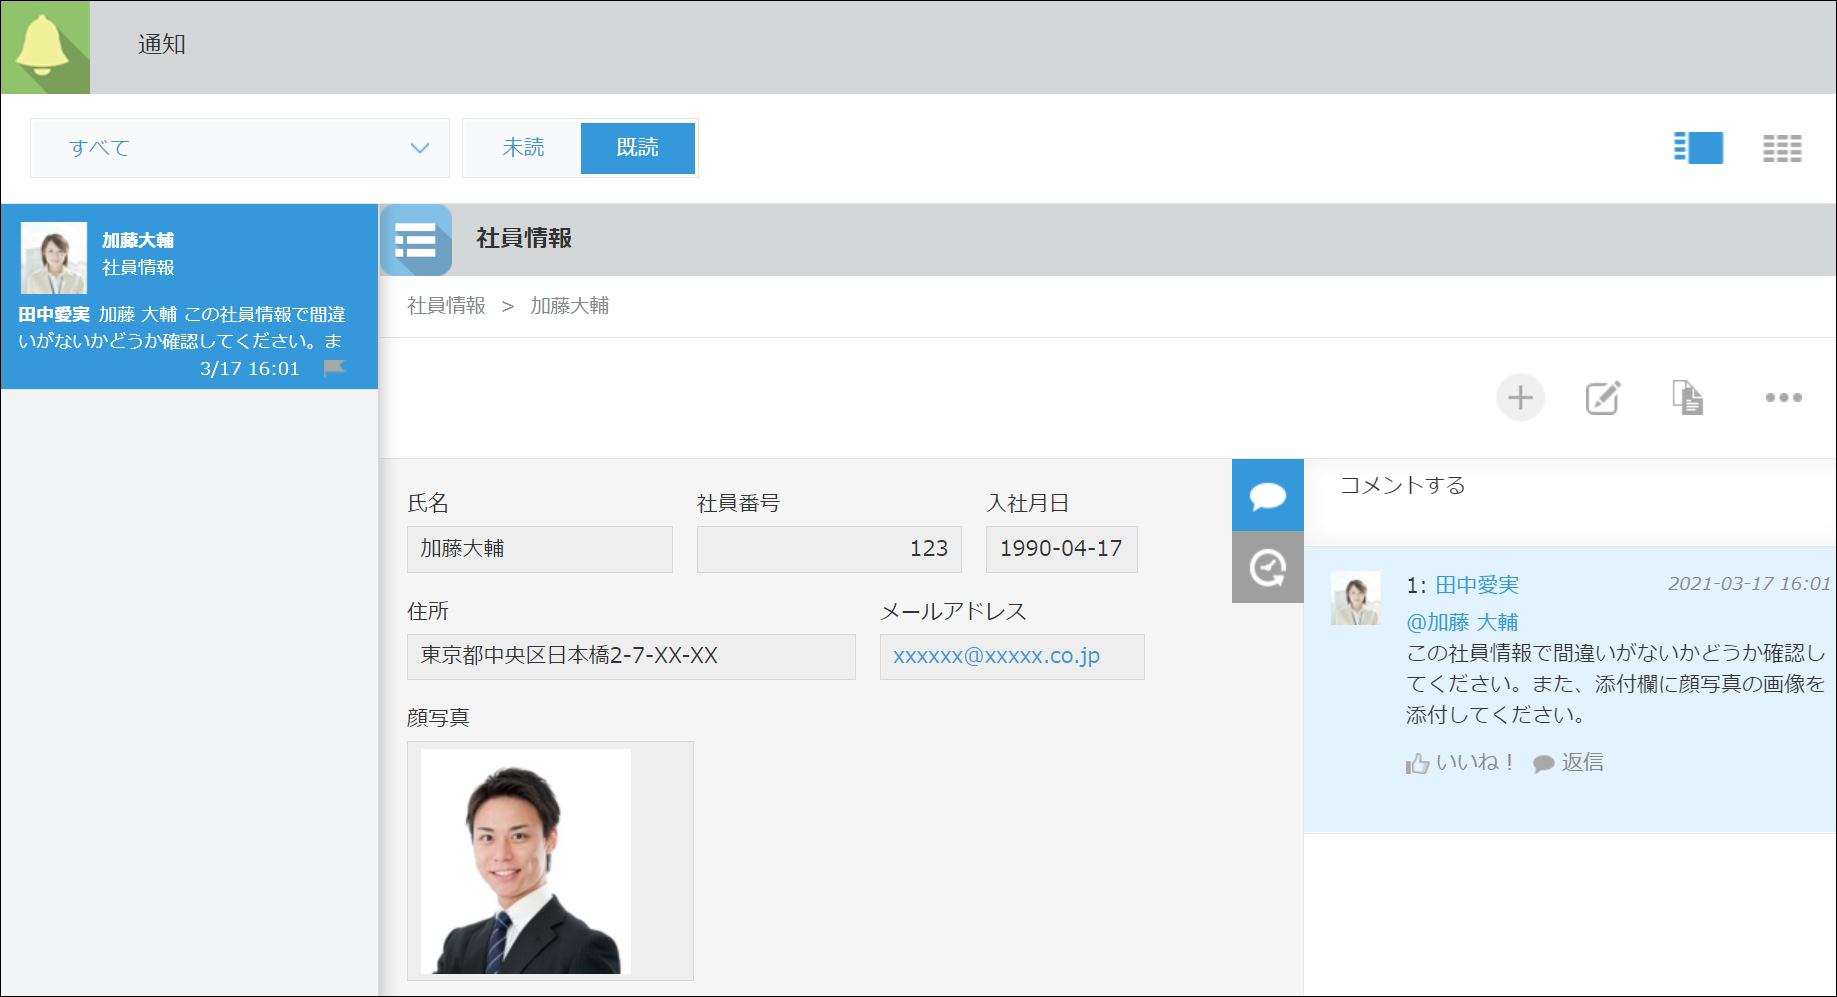
Task: Click 返信 to reply to comment
Action: [1569, 763]
